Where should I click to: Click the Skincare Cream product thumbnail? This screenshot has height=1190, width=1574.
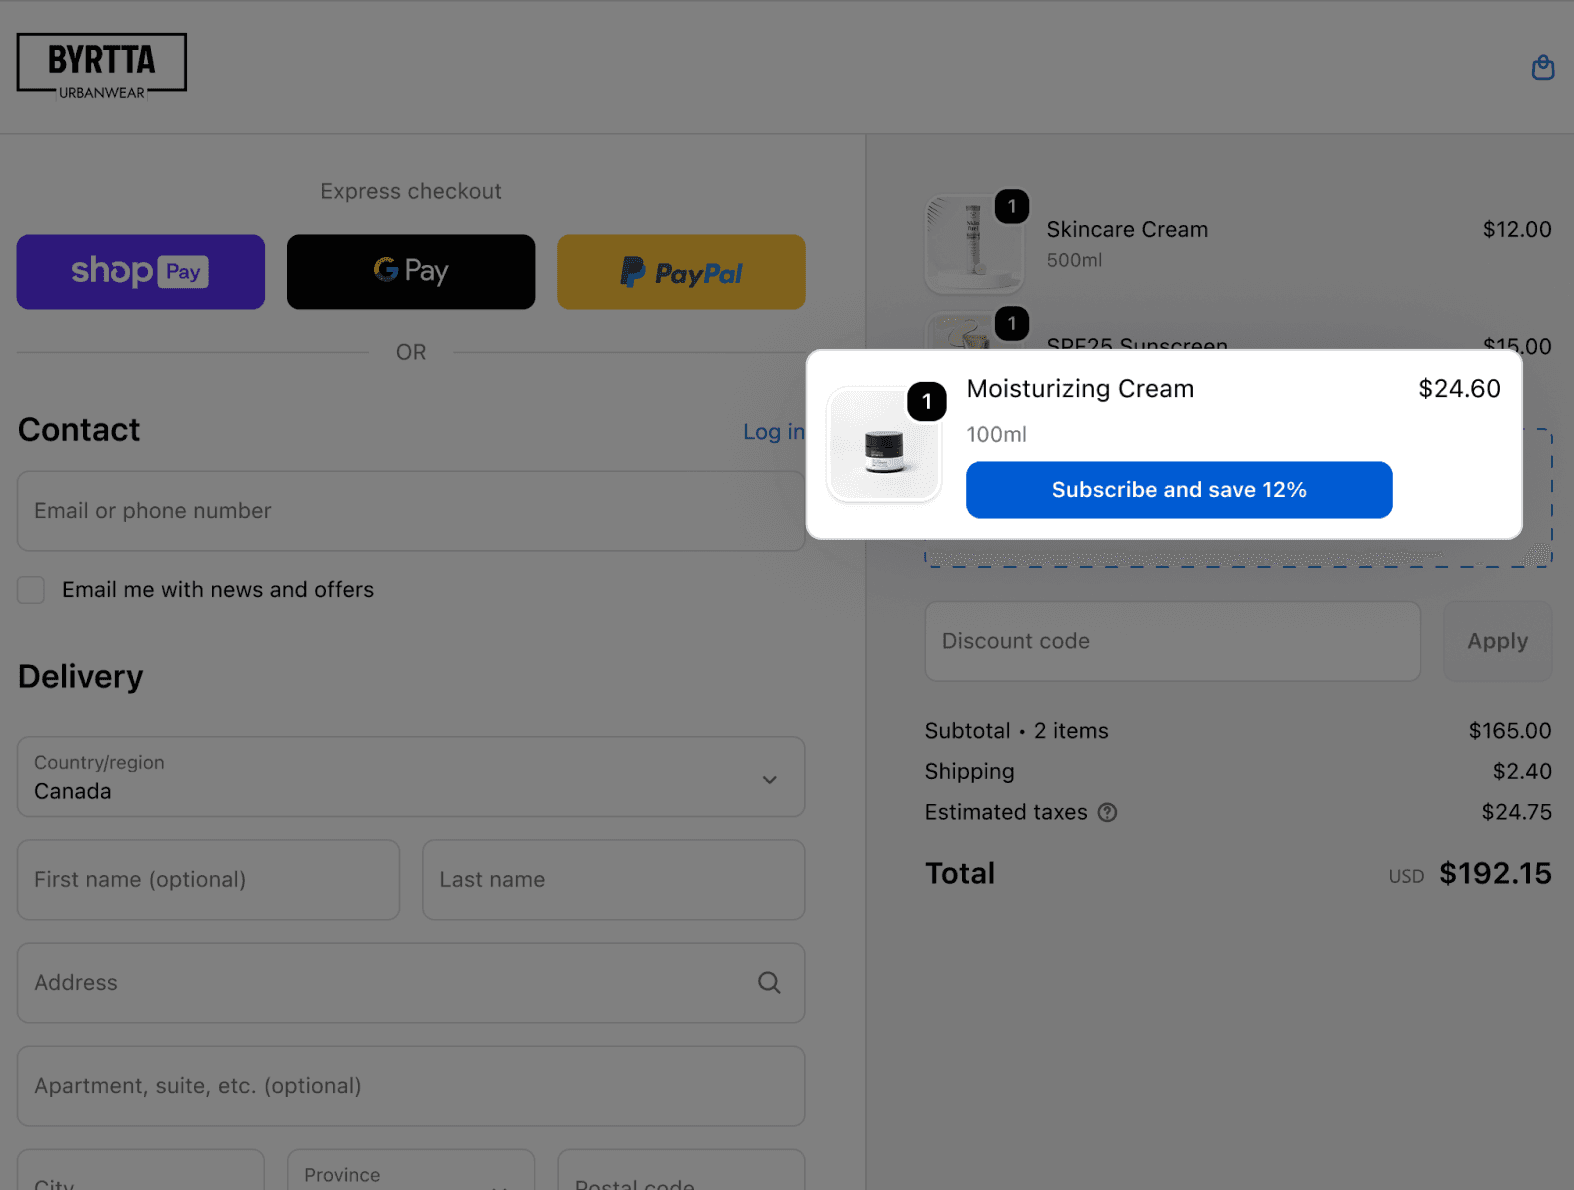click(973, 244)
